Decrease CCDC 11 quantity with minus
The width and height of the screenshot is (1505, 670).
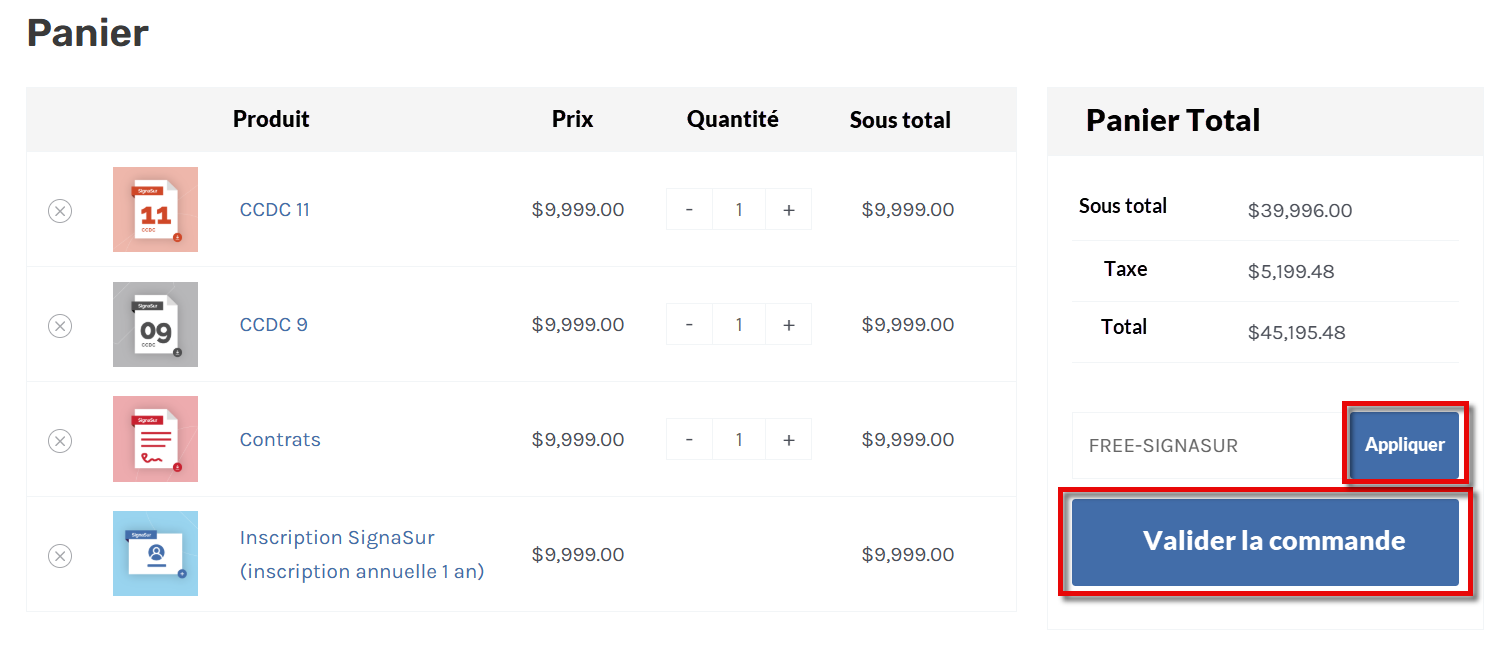pyautogui.click(x=689, y=210)
